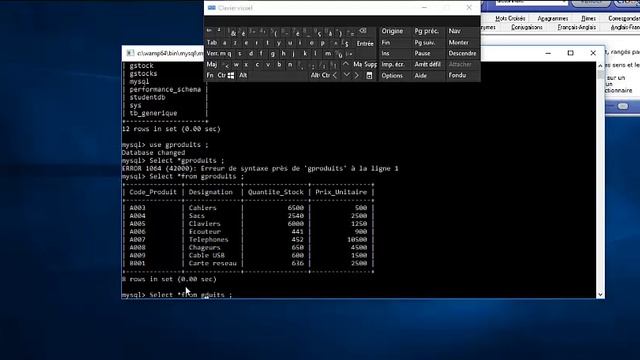Click dictionary search combo box field

tap(531, 2)
